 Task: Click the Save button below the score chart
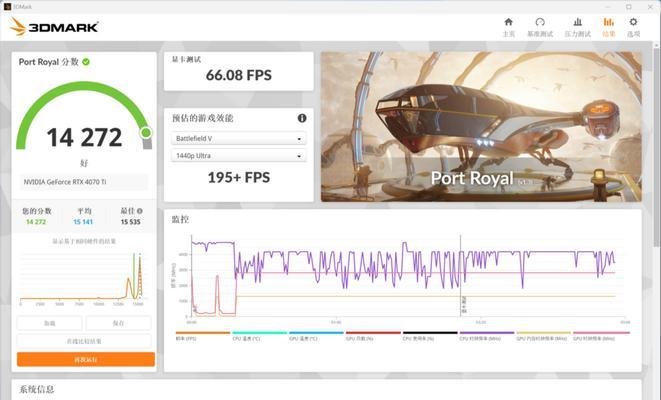coord(118,323)
